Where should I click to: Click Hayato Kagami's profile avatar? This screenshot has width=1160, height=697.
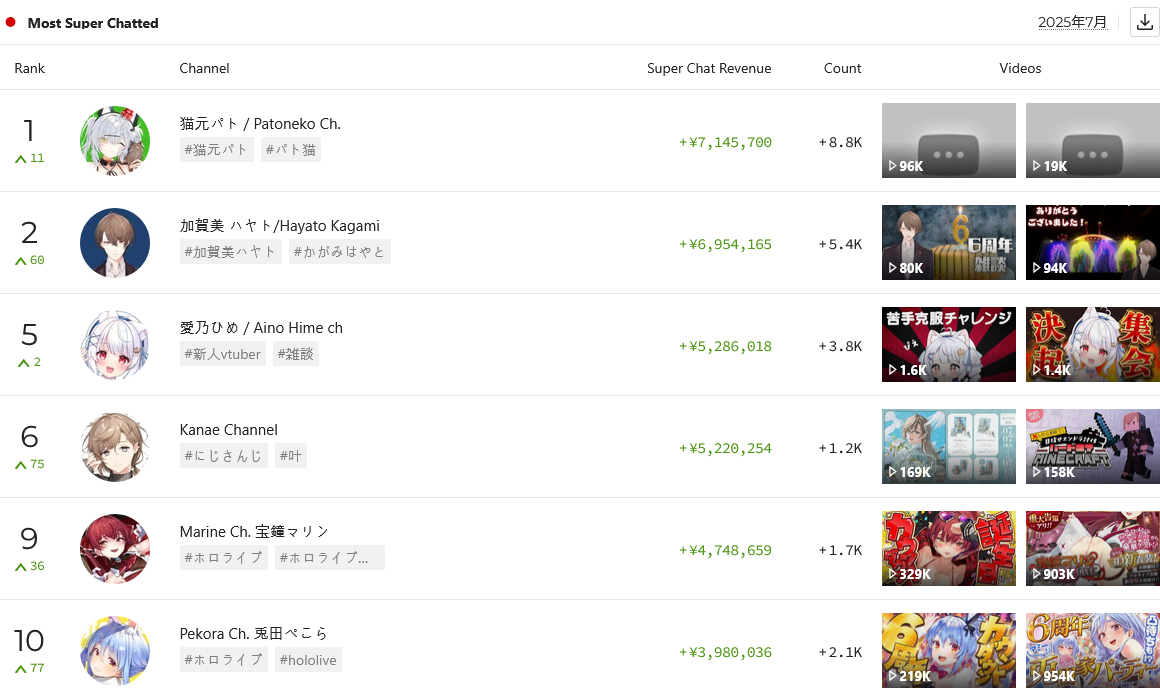115,243
